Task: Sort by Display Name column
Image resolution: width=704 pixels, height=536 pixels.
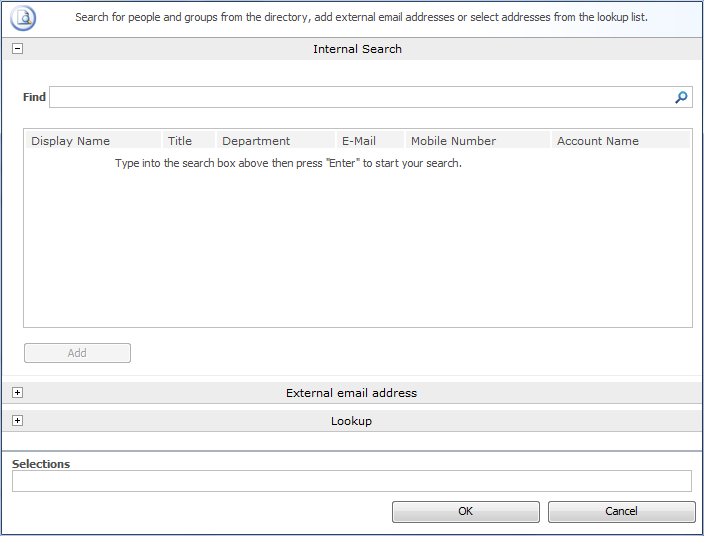Action: 71,141
